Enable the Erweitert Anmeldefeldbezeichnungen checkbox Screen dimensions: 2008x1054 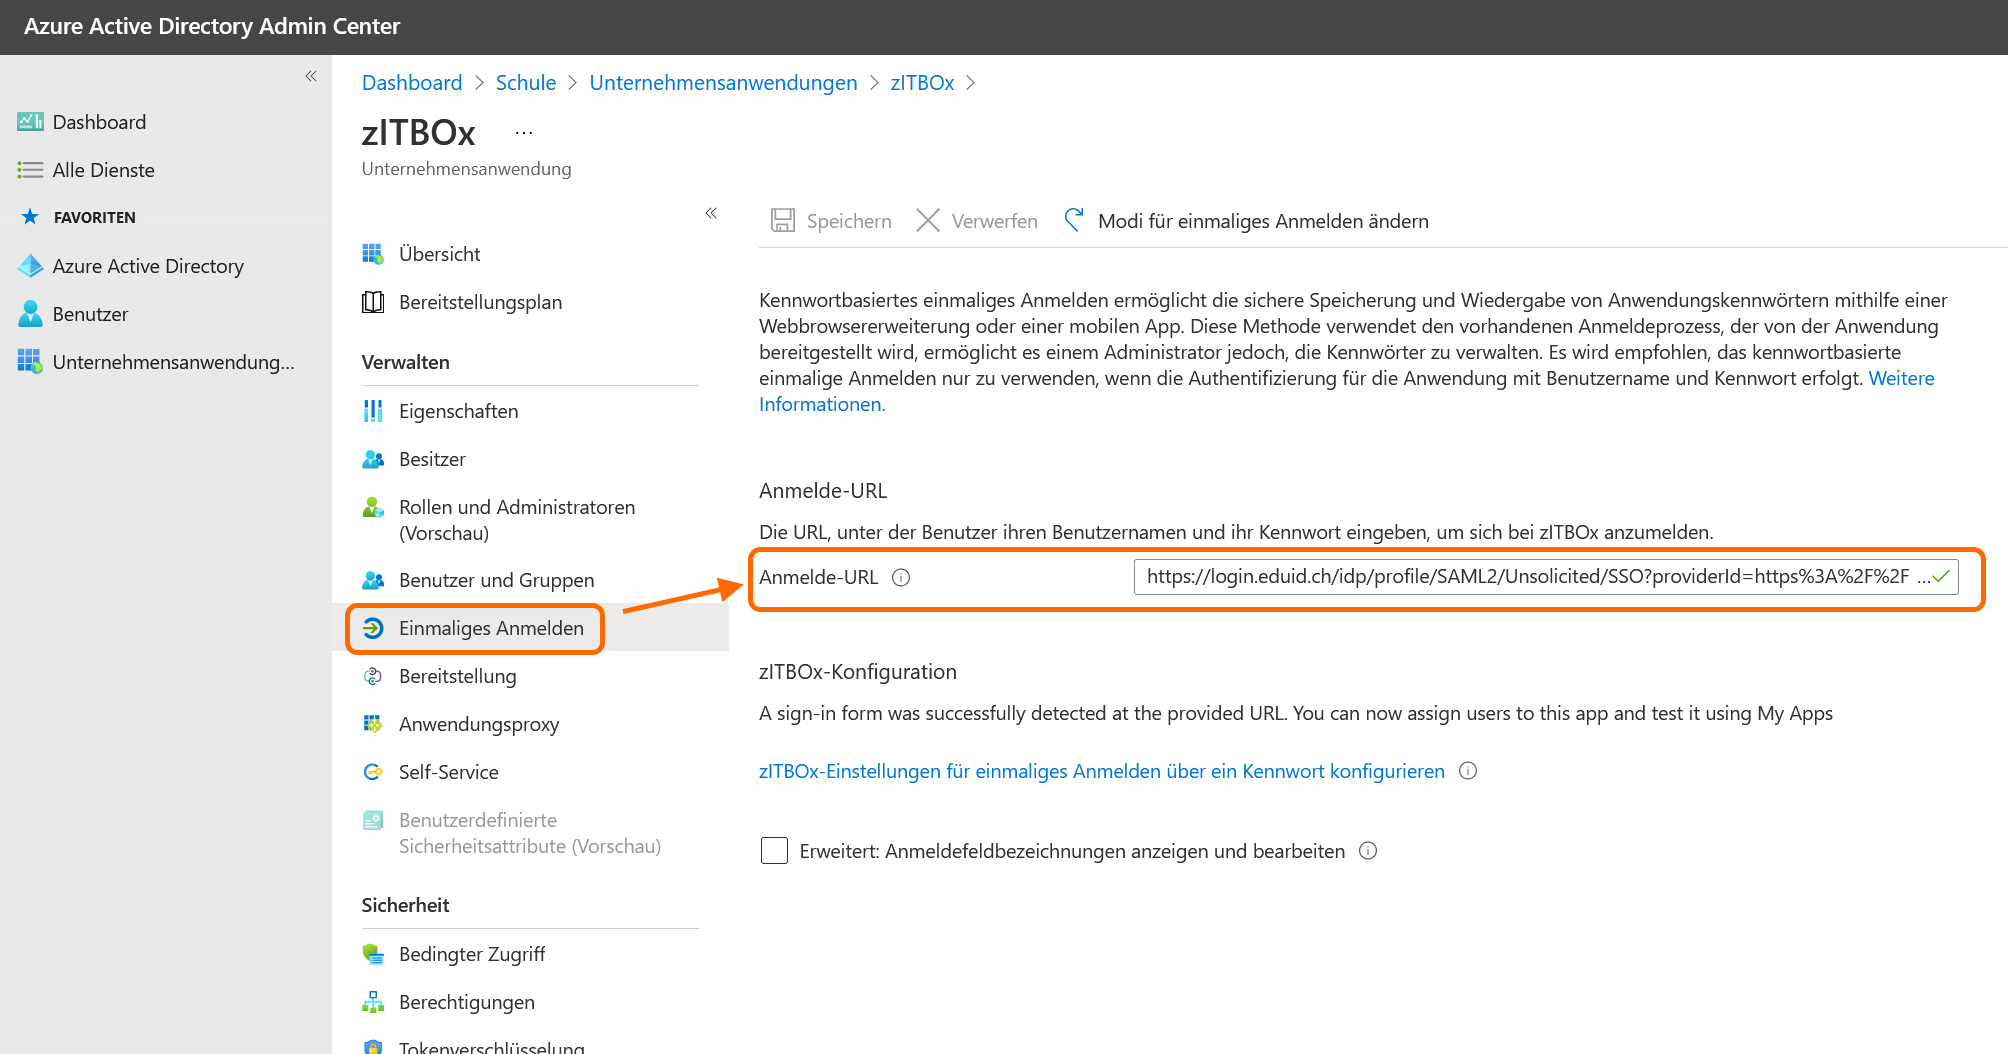[774, 851]
